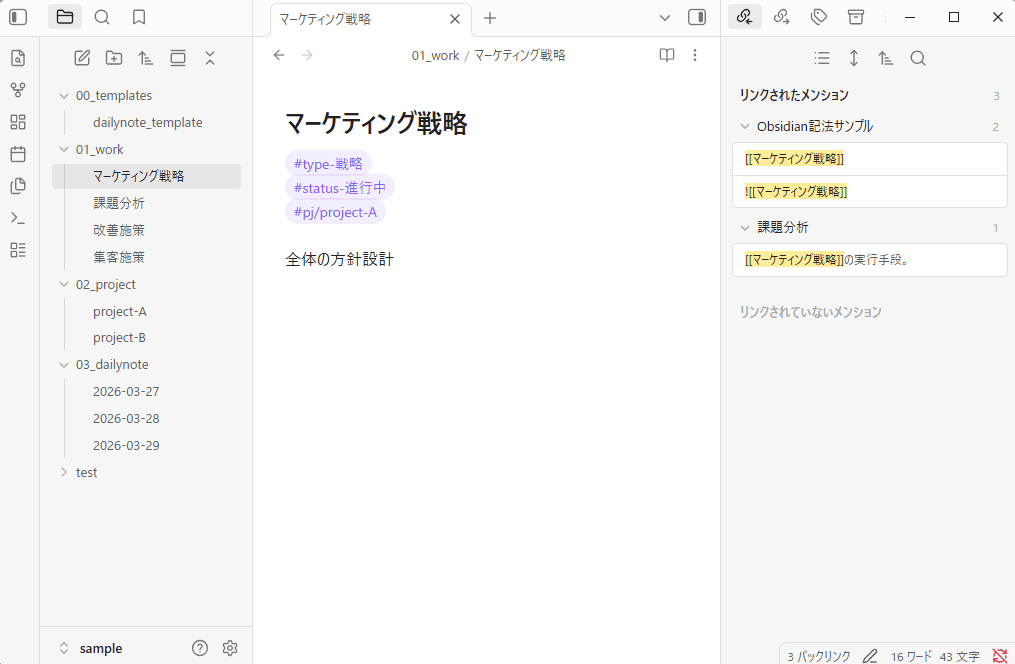Screen dimensions: 1015x664
Task: Open the outgoing links pane
Action: point(782,17)
